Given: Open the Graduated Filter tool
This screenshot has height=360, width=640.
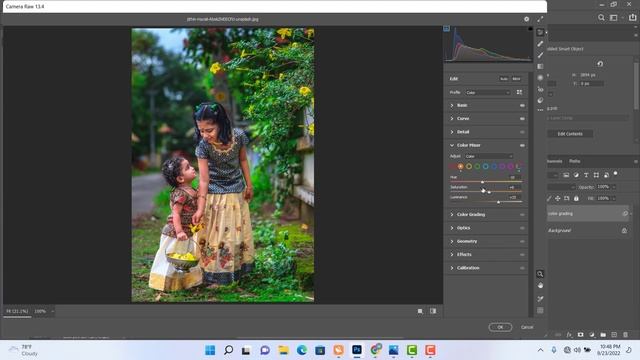Looking at the screenshot, I should point(540,67).
